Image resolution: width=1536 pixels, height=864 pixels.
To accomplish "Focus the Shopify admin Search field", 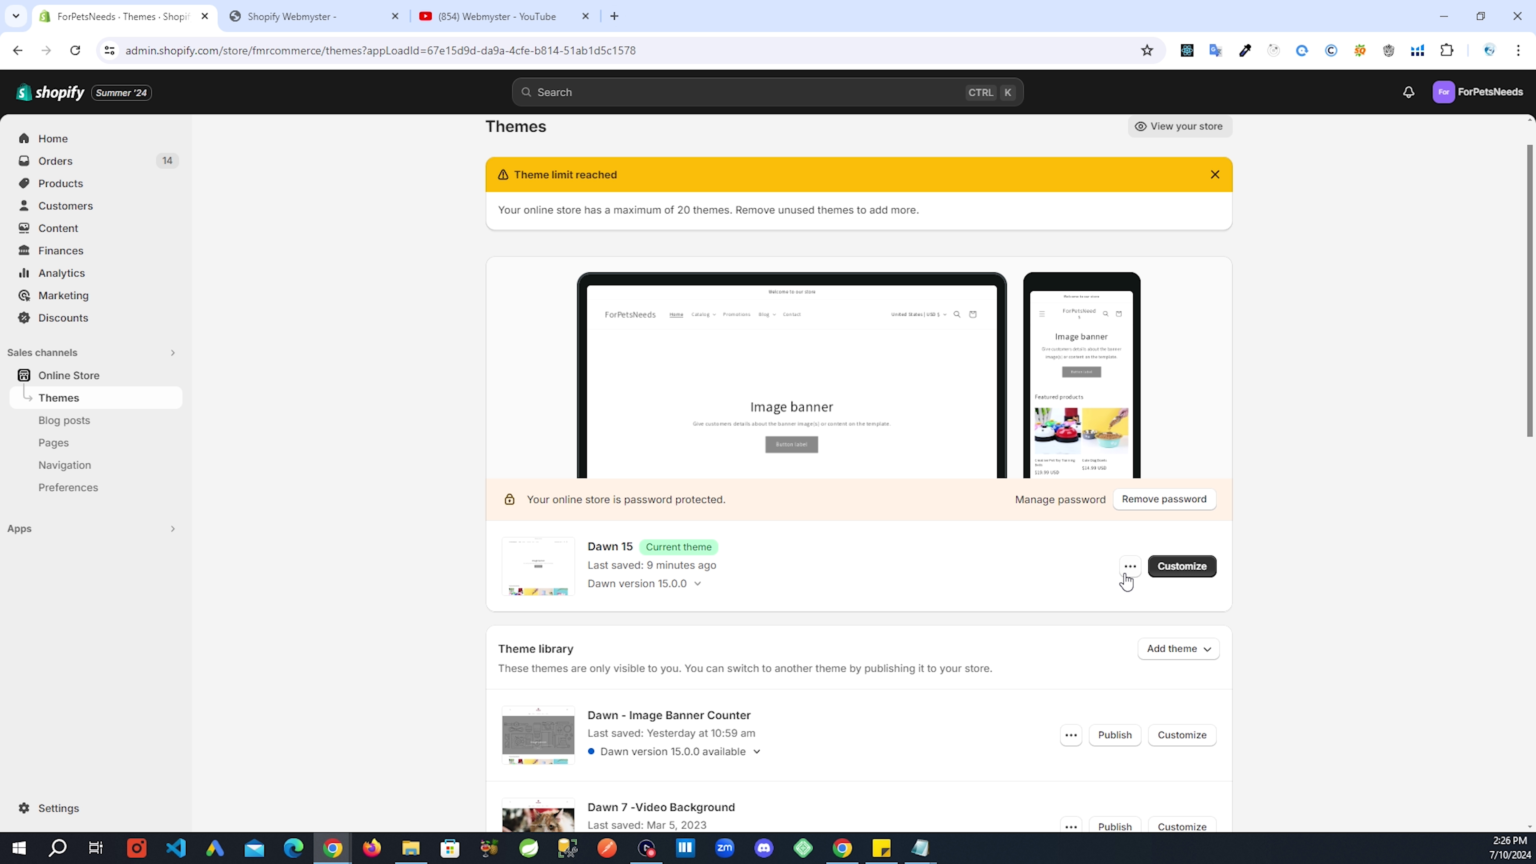I will (x=767, y=92).
